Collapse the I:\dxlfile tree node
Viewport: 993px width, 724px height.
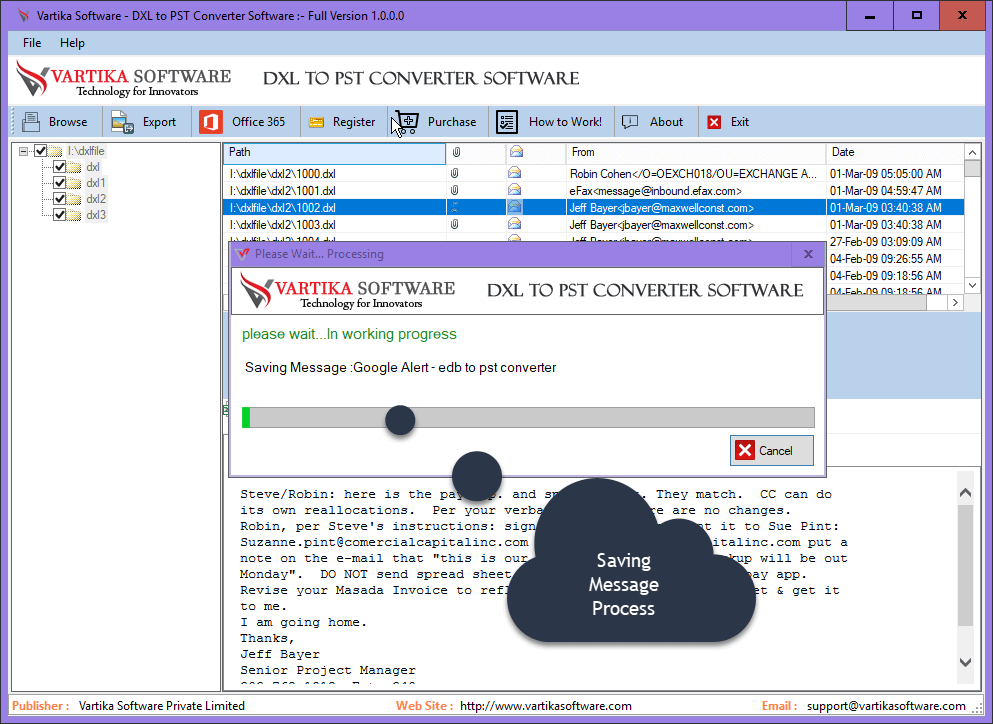click(23, 151)
